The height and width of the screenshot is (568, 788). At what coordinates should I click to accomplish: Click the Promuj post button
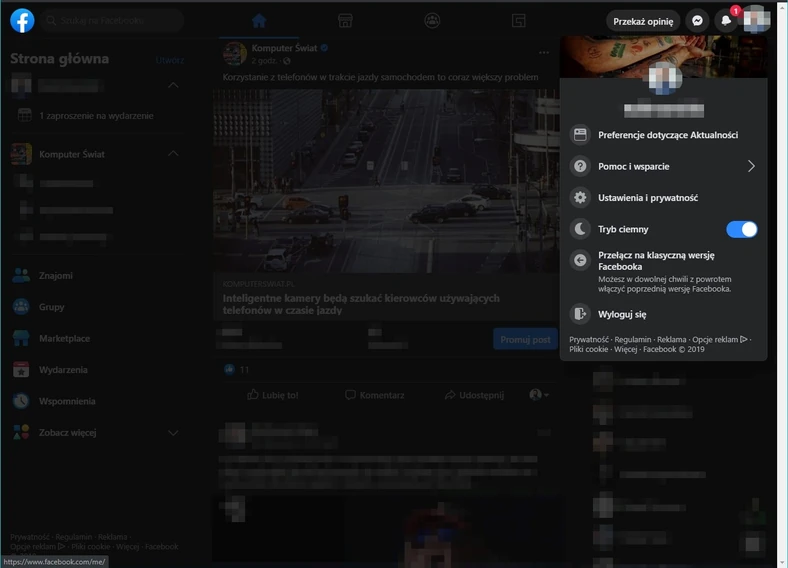tap(525, 340)
